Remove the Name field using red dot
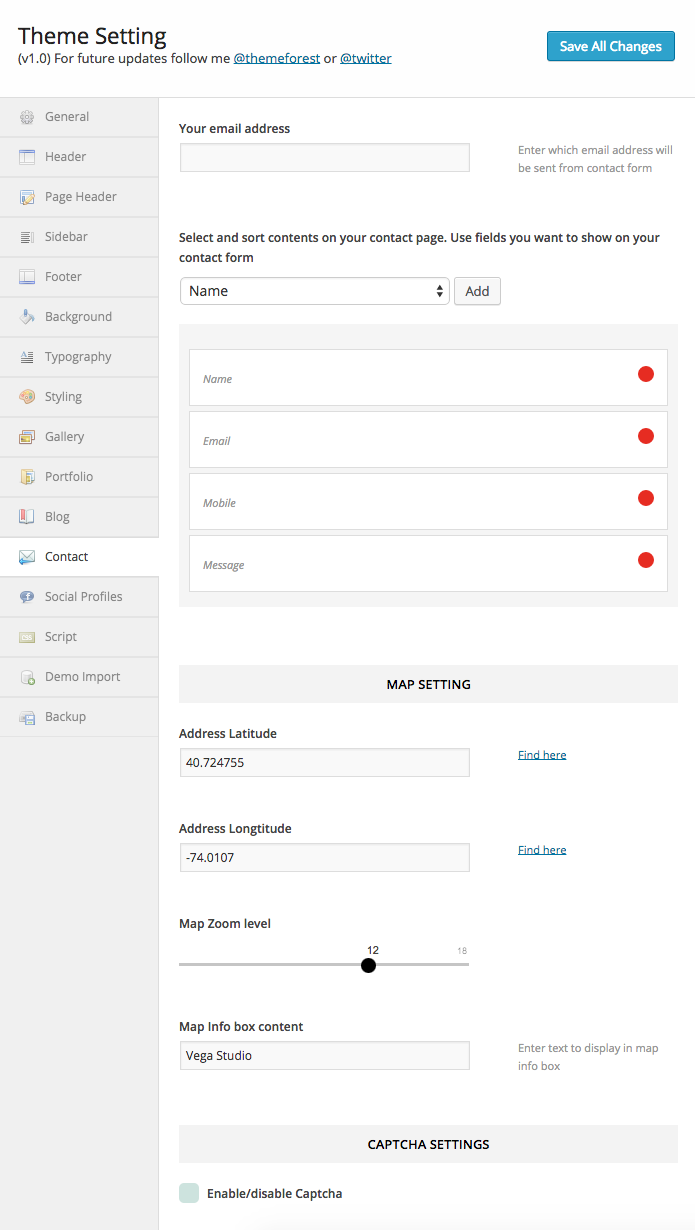 [646, 374]
